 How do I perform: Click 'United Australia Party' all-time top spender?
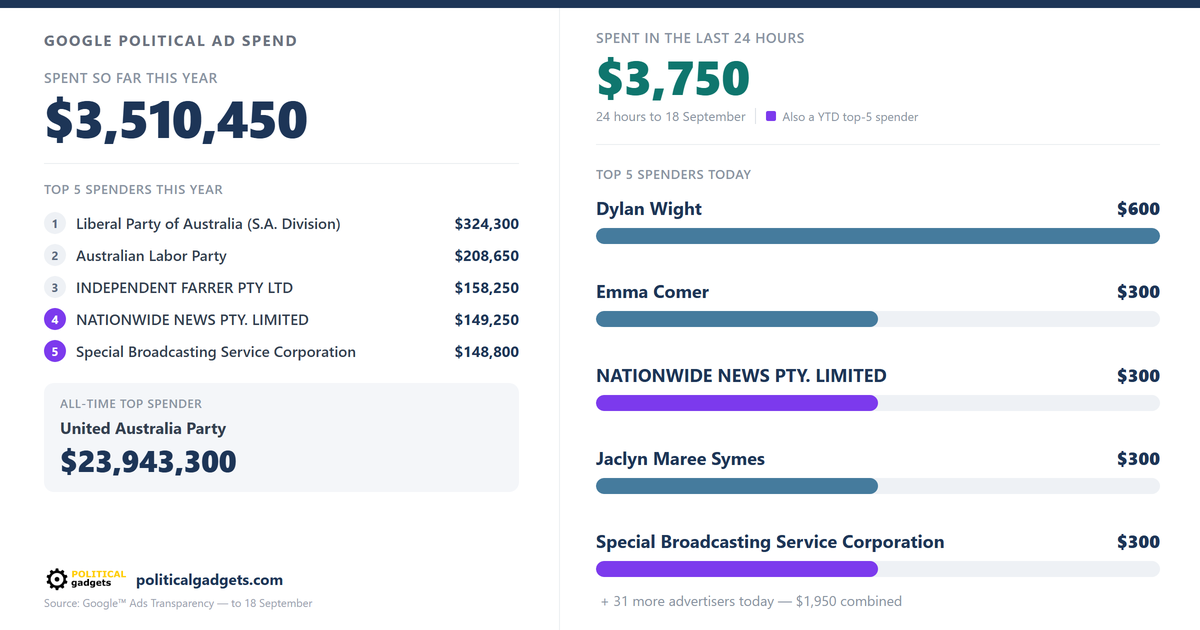click(x=143, y=429)
